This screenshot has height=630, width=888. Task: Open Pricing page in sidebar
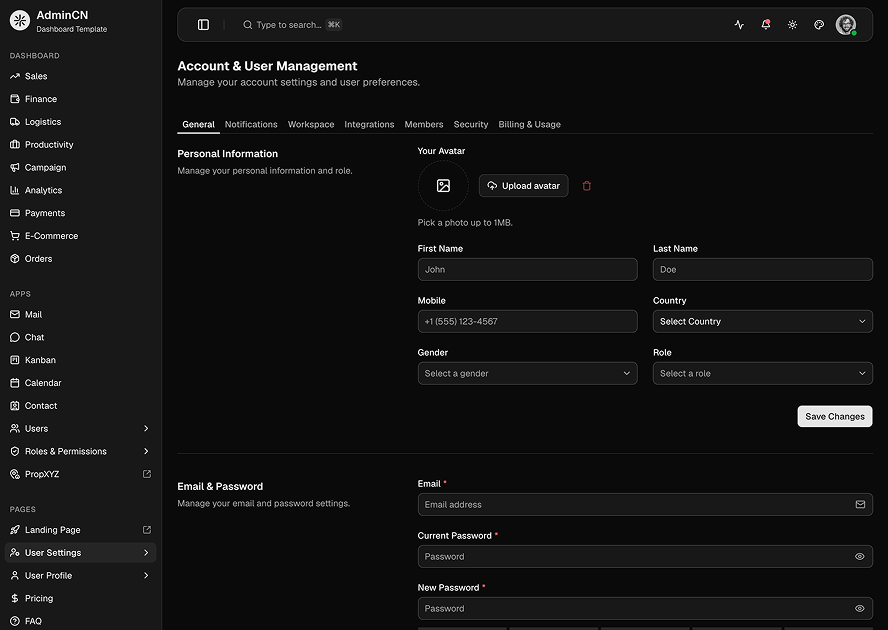coord(80,598)
